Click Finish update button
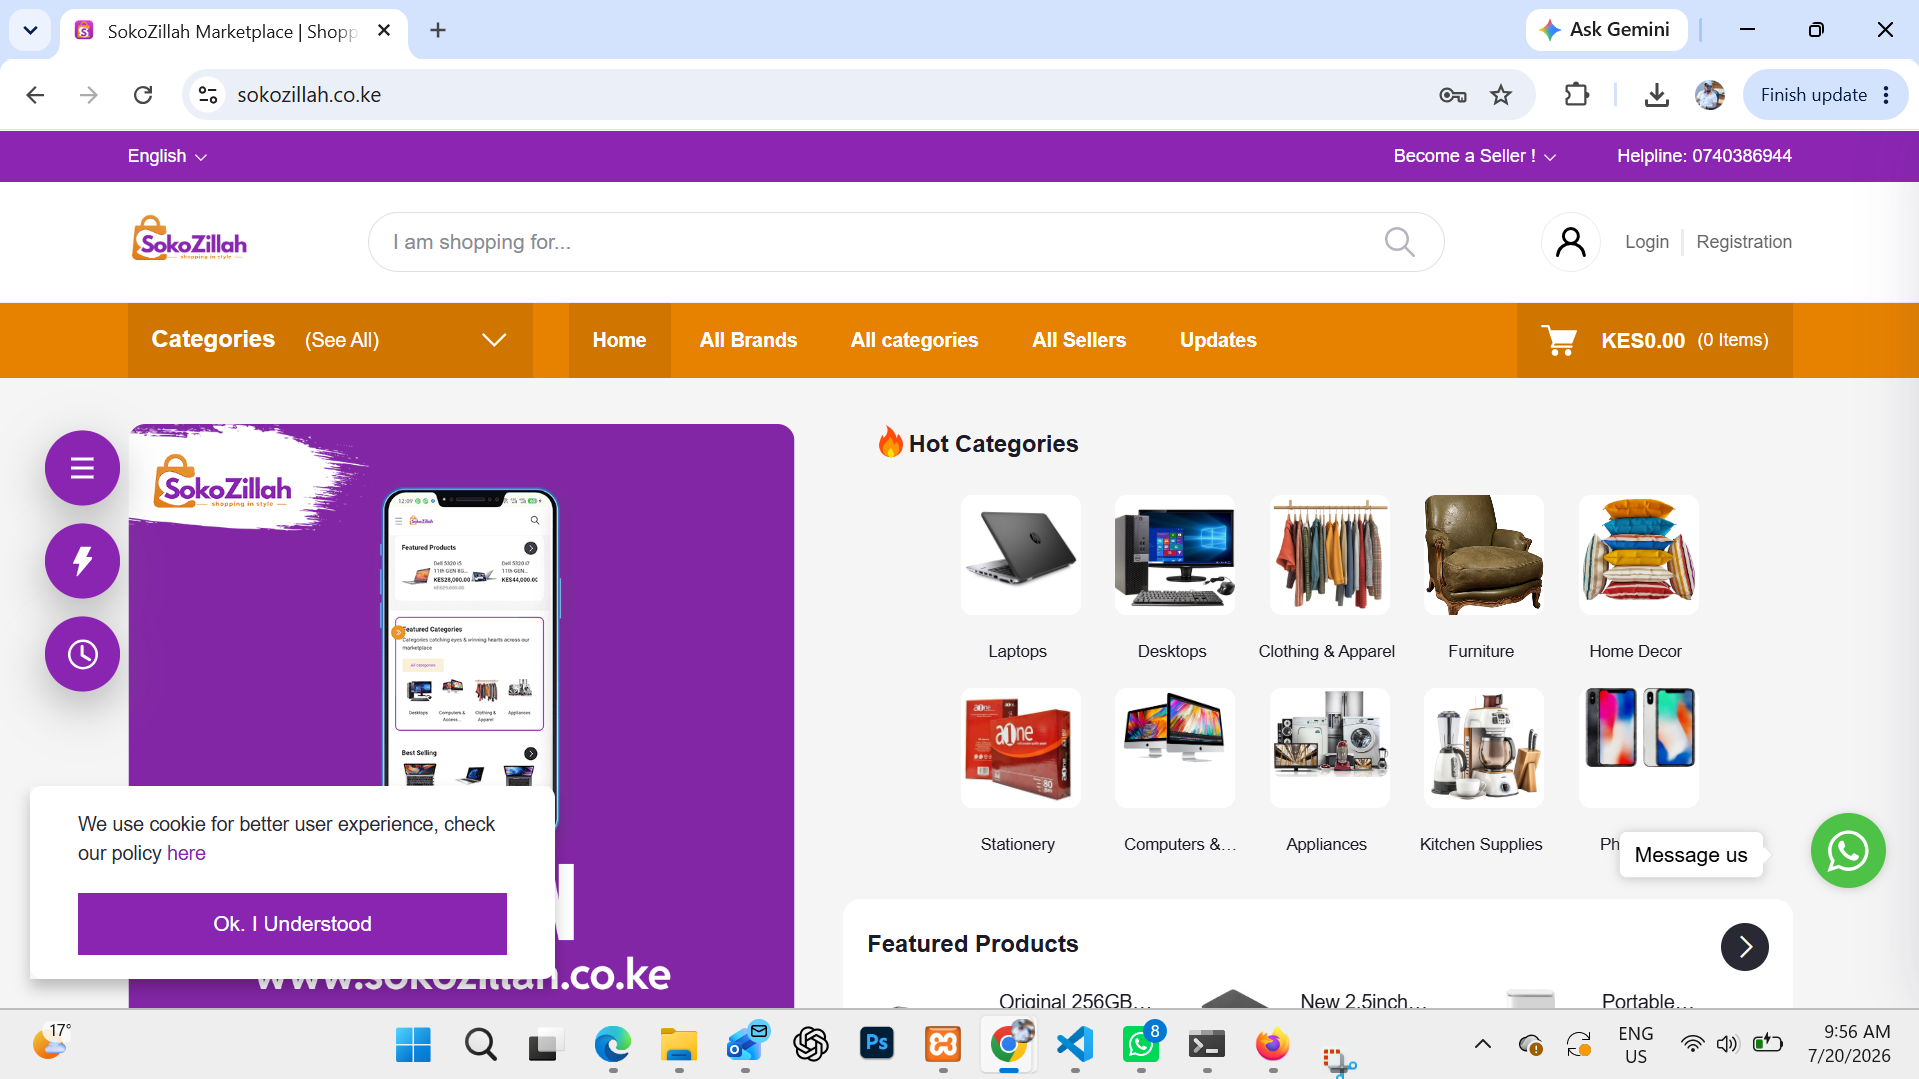1919x1079 pixels. [x=1813, y=95]
